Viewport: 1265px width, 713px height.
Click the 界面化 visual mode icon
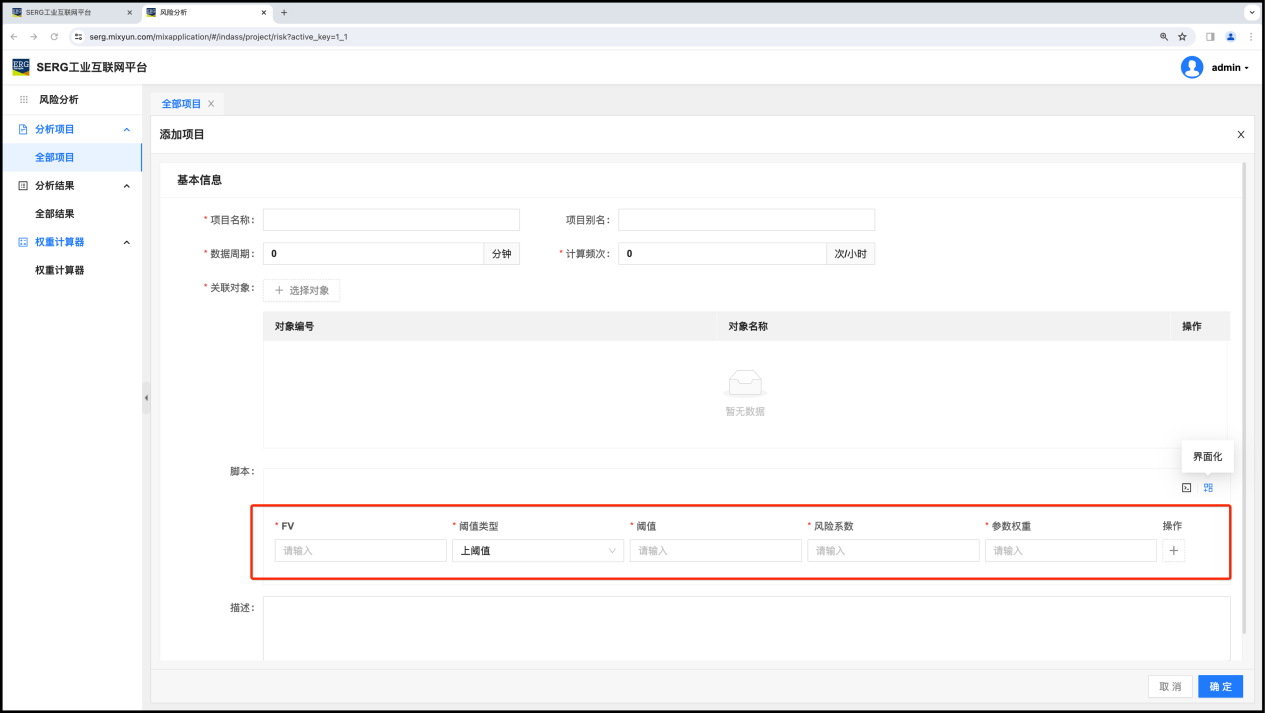coord(1208,488)
